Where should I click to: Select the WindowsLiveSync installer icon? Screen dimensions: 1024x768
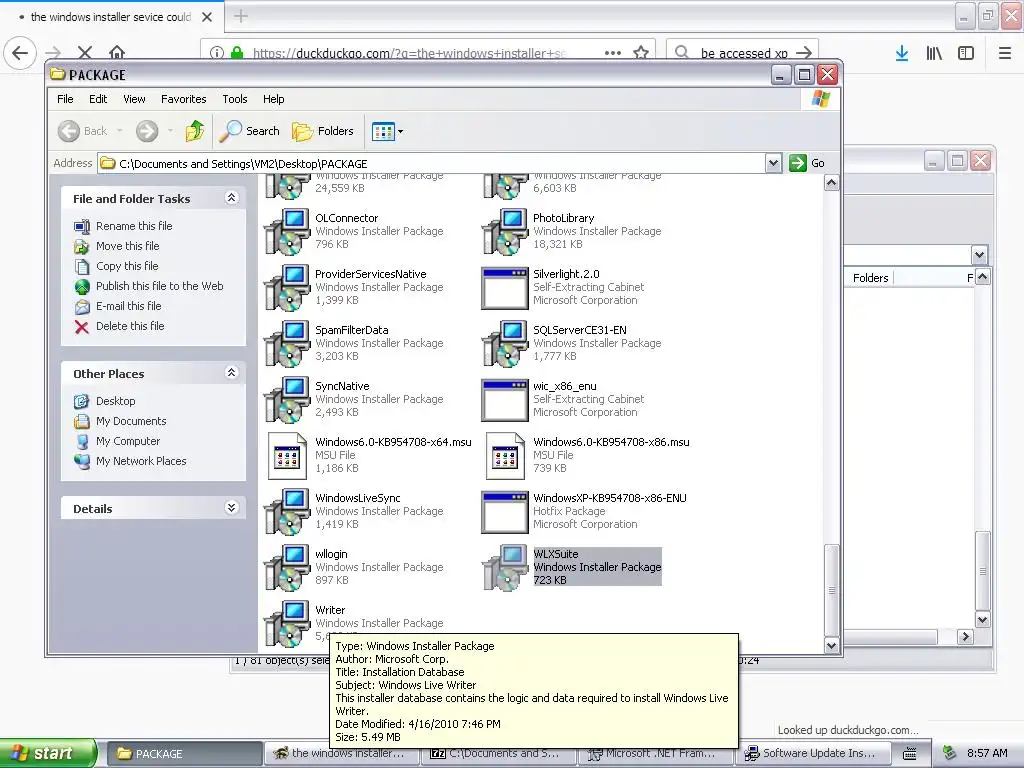point(287,512)
